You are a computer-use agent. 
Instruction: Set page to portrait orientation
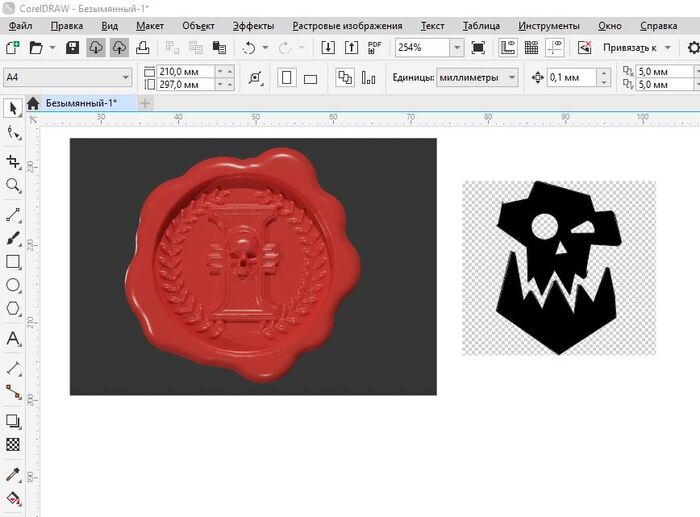pyautogui.click(x=287, y=77)
